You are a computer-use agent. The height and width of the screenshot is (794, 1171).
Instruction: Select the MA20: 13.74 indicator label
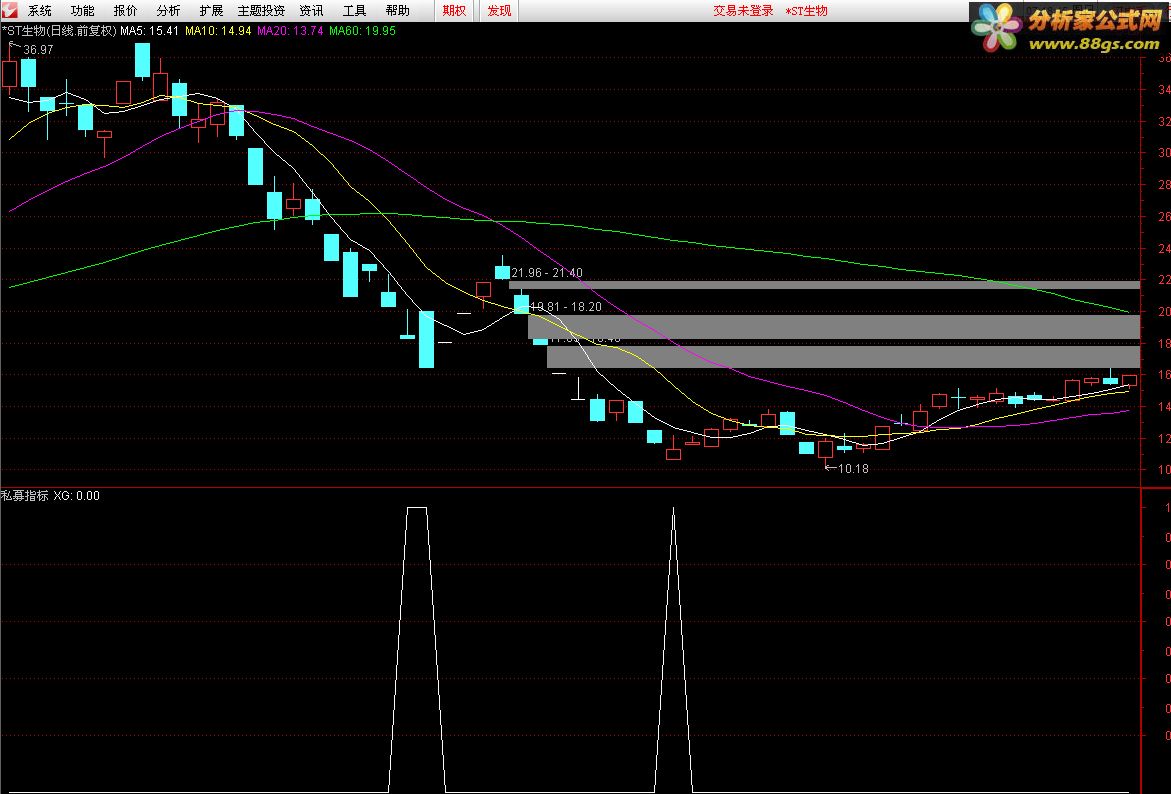[x=291, y=31]
